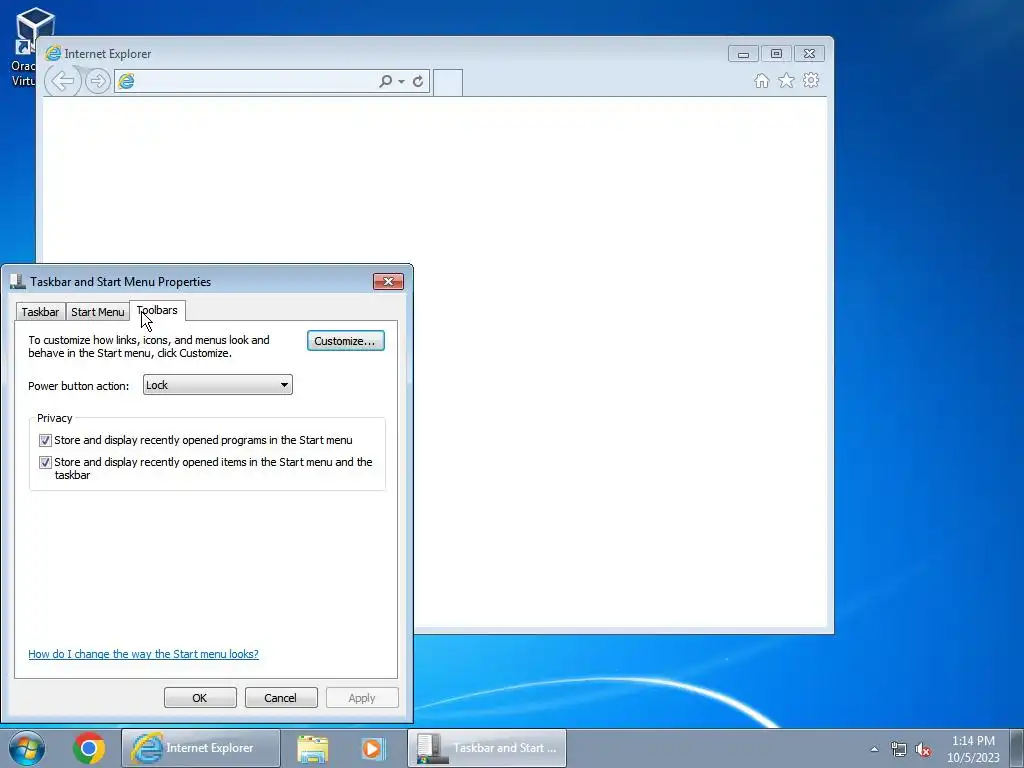Click the Internet Explorer forward arrow
The height and width of the screenshot is (768, 1024).
click(x=97, y=81)
